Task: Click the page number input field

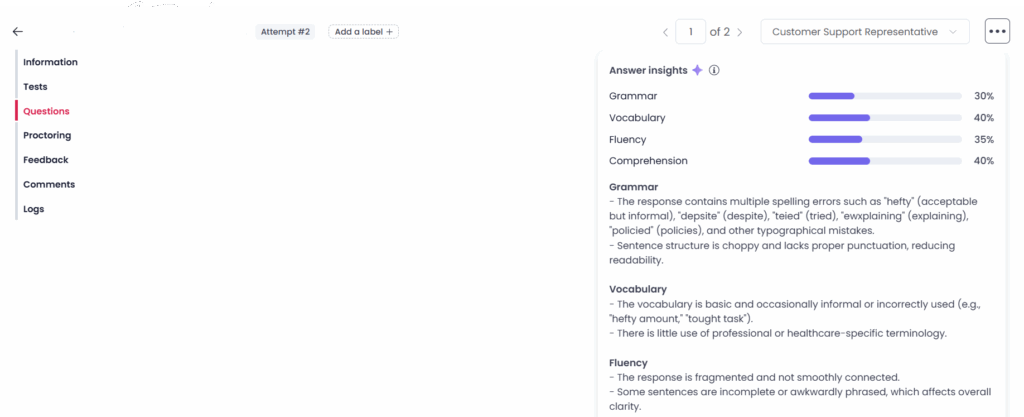Action: (690, 31)
